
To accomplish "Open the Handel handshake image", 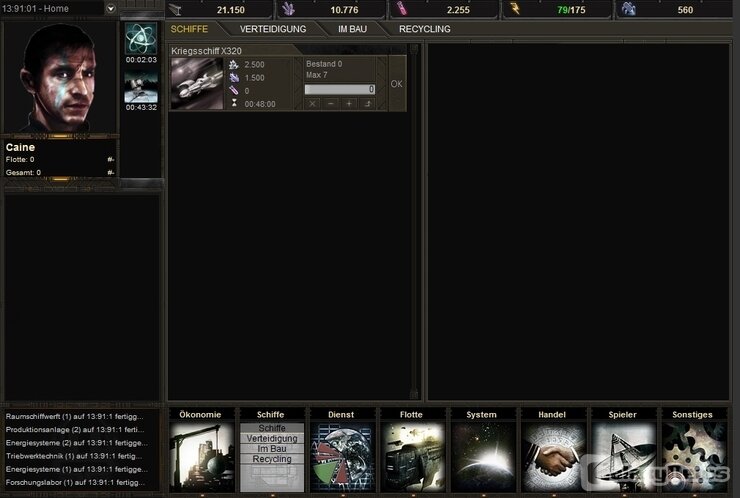I will [553, 457].
